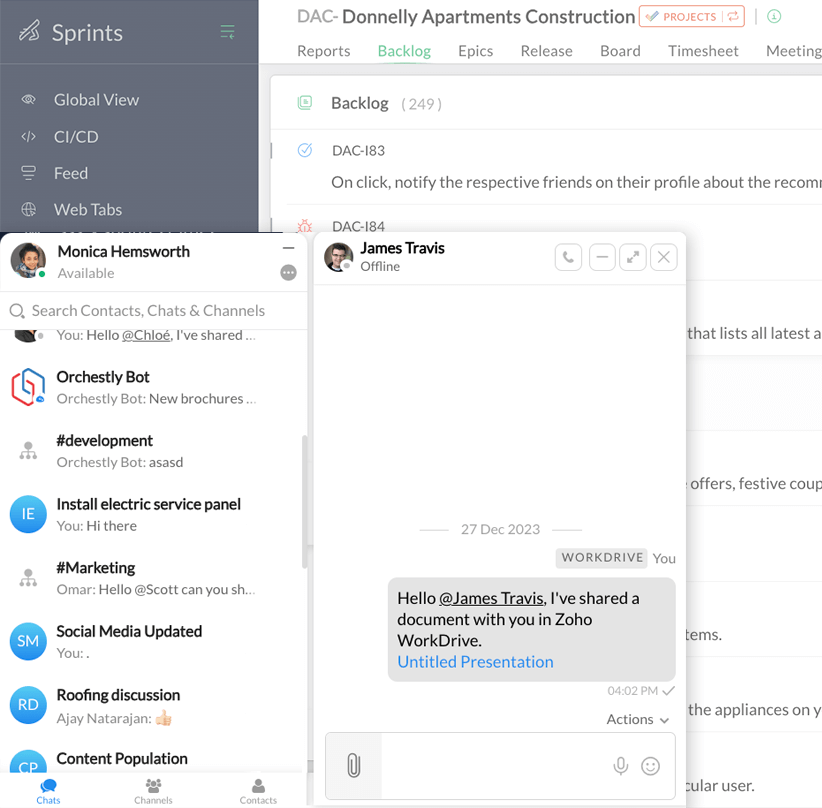Click the PROJECTS badge button
The height and width of the screenshot is (808, 822).
pyautogui.click(x=691, y=17)
